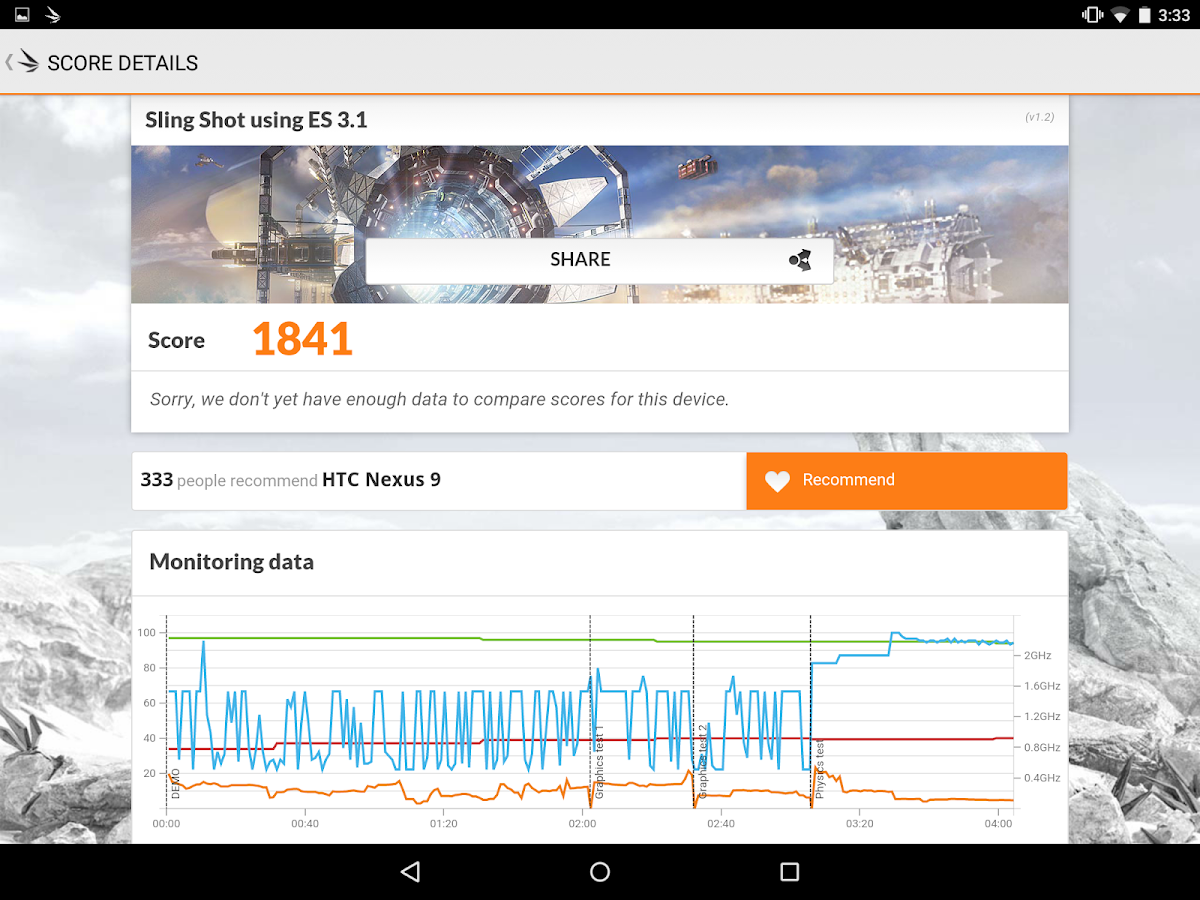The image size is (1200, 900).
Task: Open the picture notification icon in status bar
Action: pos(22,15)
